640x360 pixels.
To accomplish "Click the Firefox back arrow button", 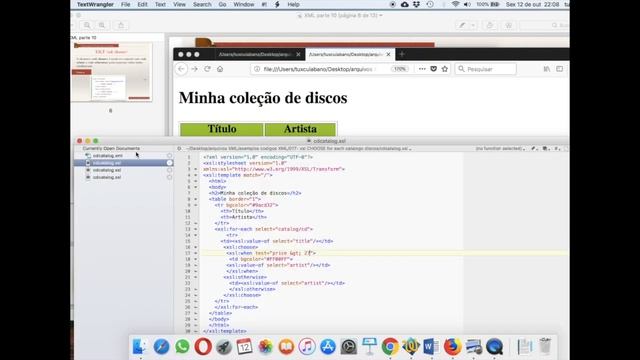I will click(182, 69).
